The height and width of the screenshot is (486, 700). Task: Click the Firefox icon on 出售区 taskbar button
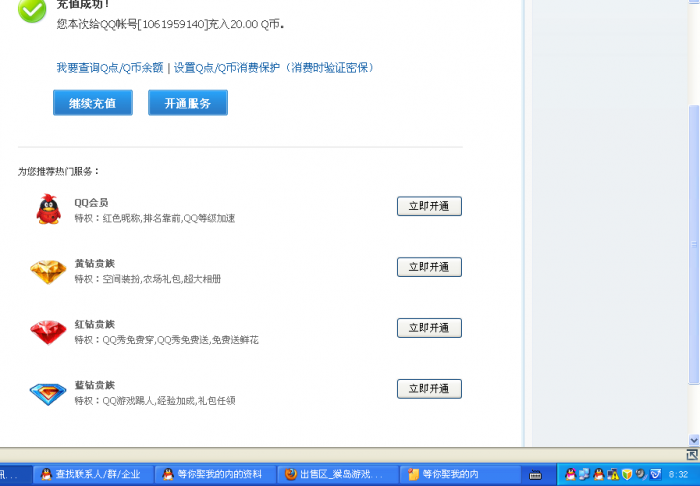291,474
